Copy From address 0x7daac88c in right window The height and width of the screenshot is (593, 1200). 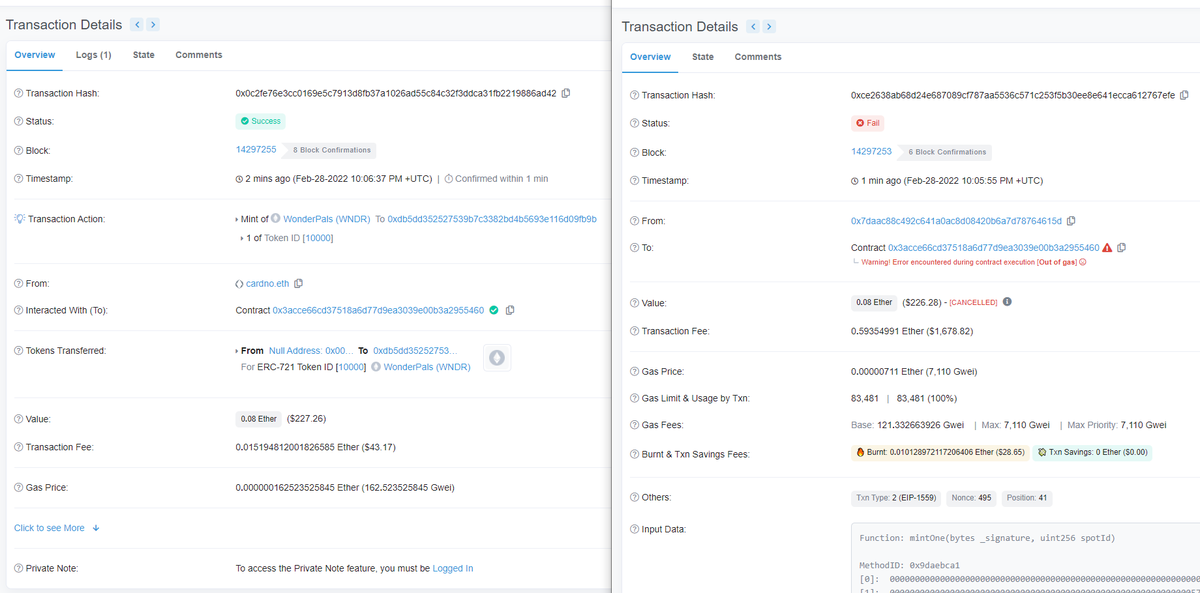(x=1072, y=220)
